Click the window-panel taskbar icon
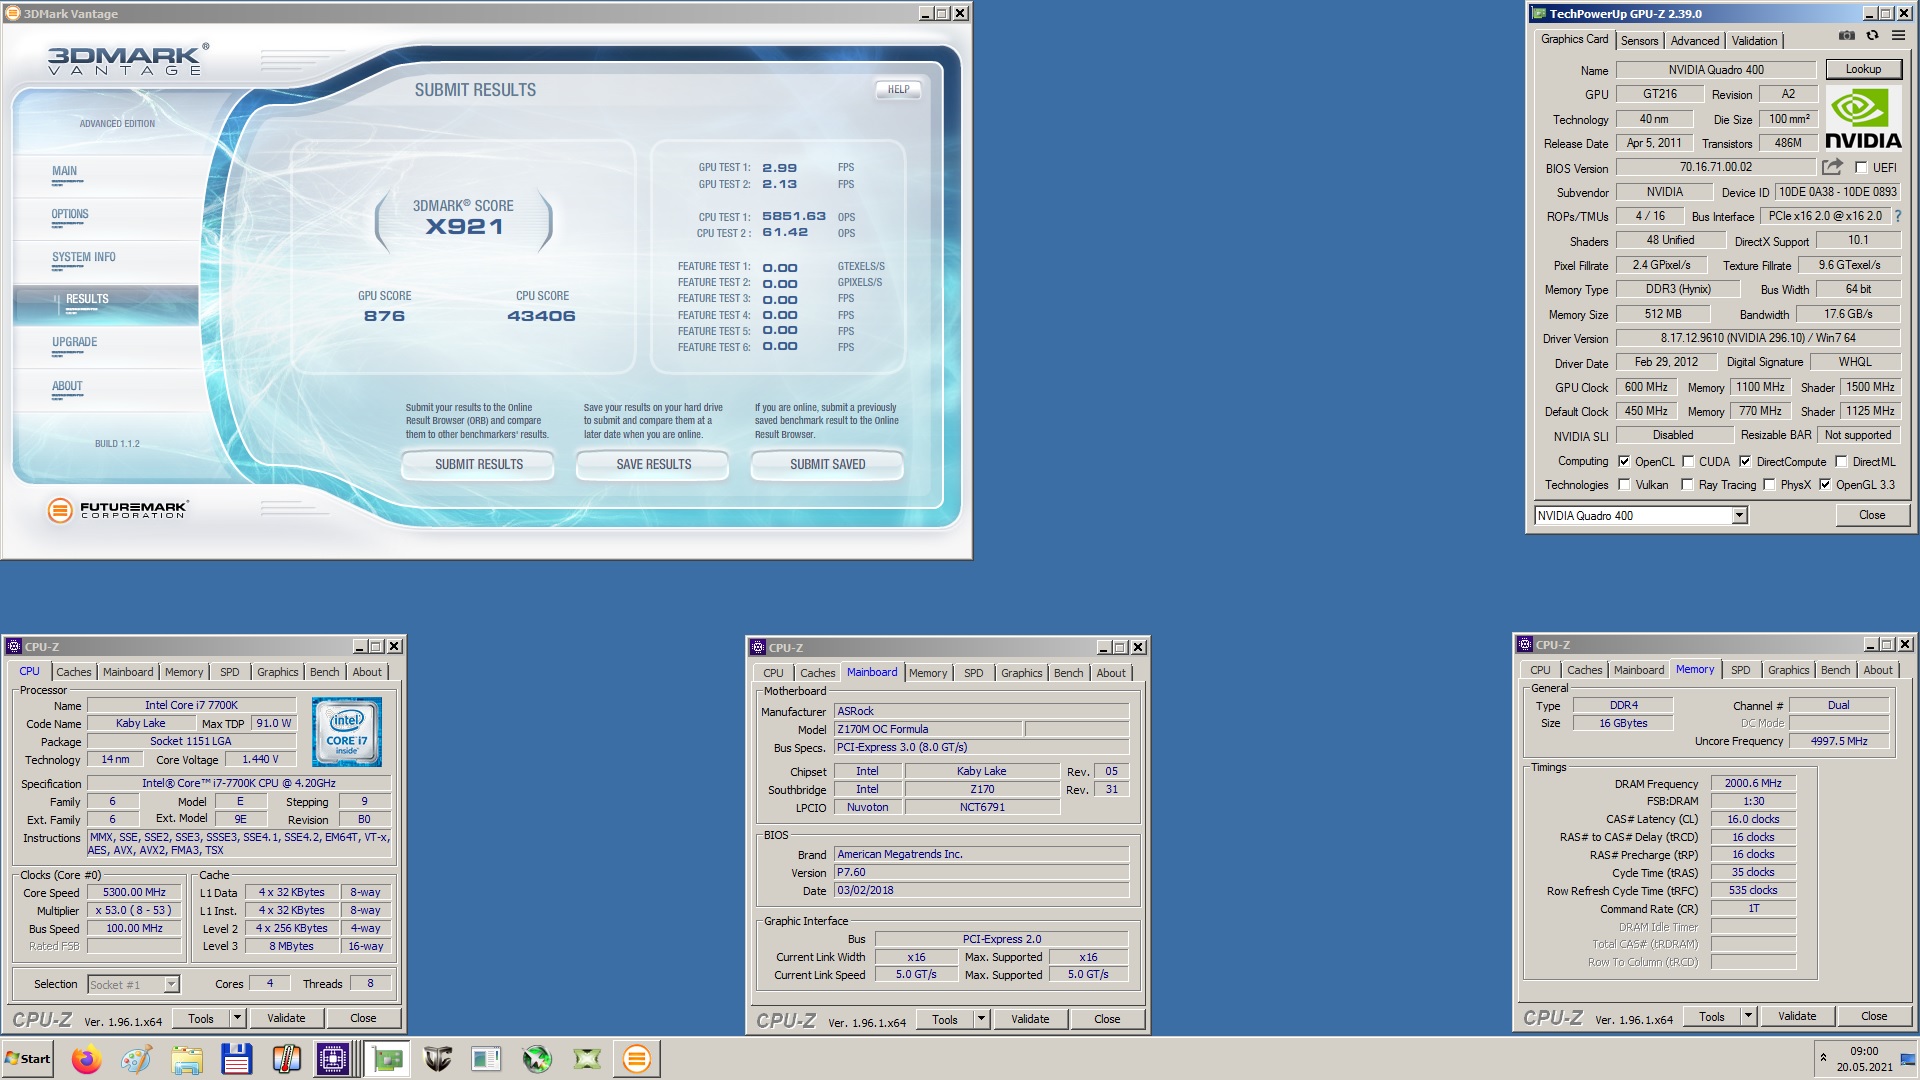Image resolution: width=1920 pixels, height=1080 pixels. pyautogui.click(x=486, y=1059)
